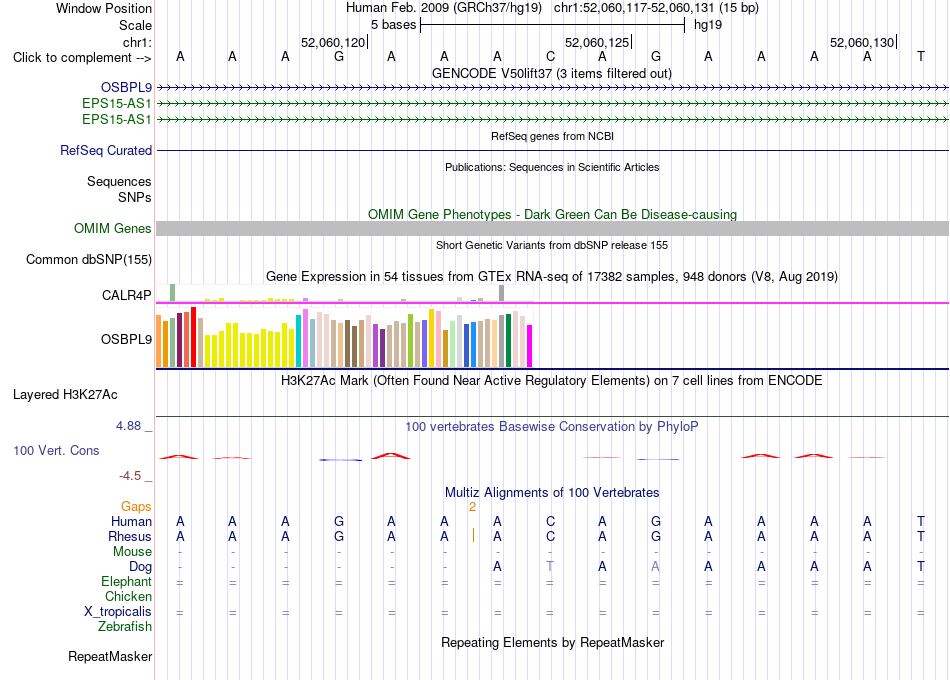
Task: Click the RepeatMasker track label
Action: tap(110, 656)
